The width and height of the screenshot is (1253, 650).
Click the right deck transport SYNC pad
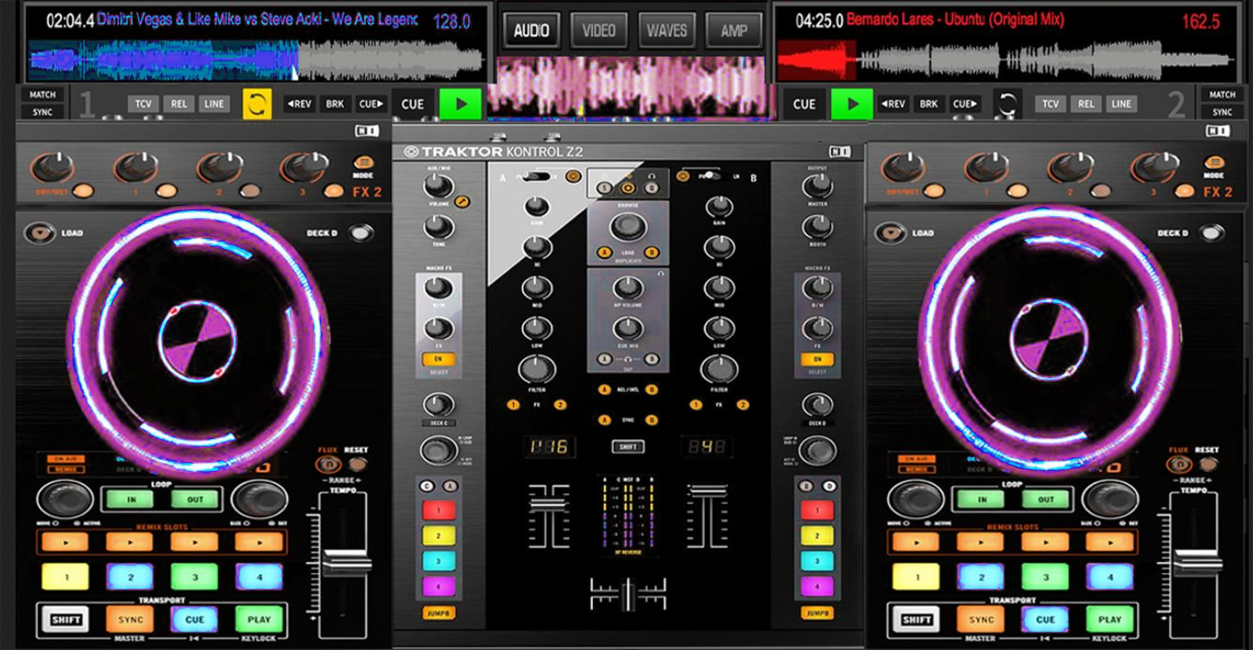click(981, 620)
